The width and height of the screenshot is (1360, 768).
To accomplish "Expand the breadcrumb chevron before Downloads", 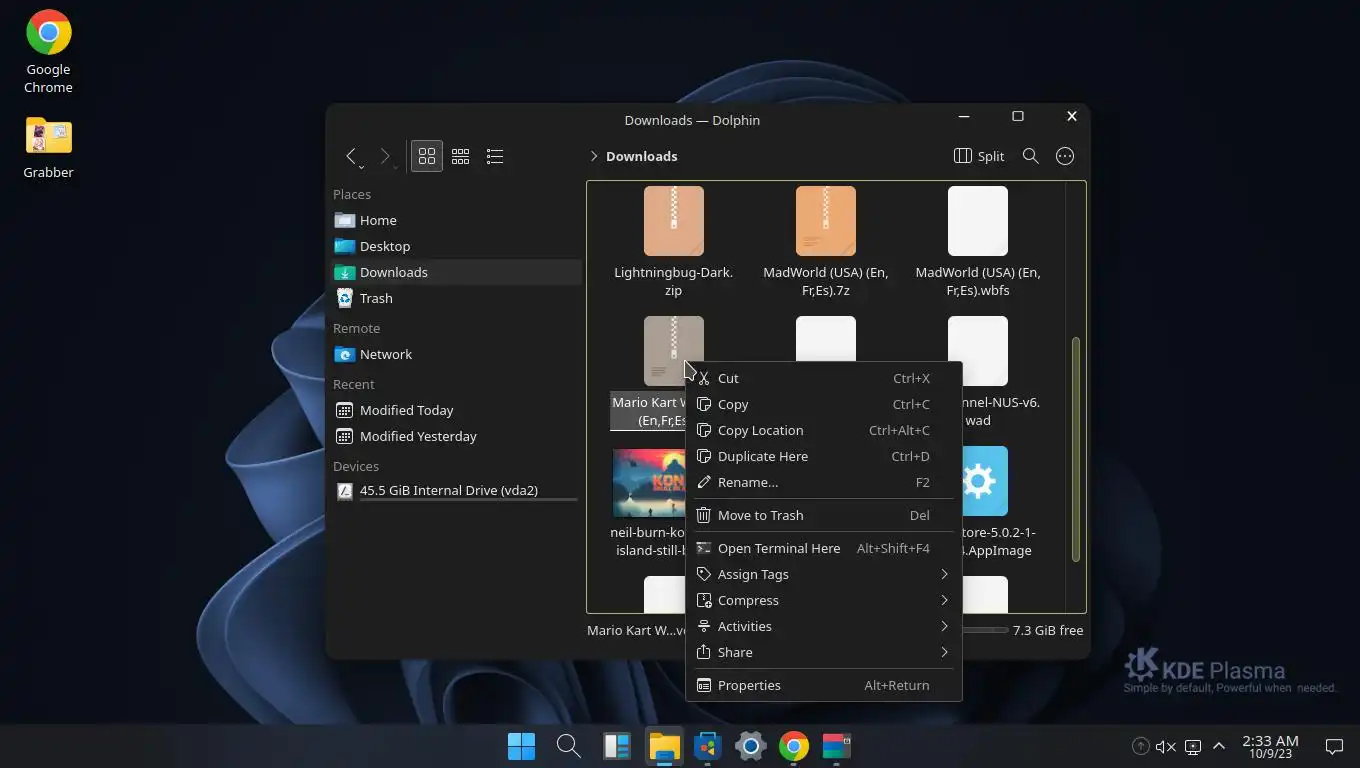I will click(594, 156).
